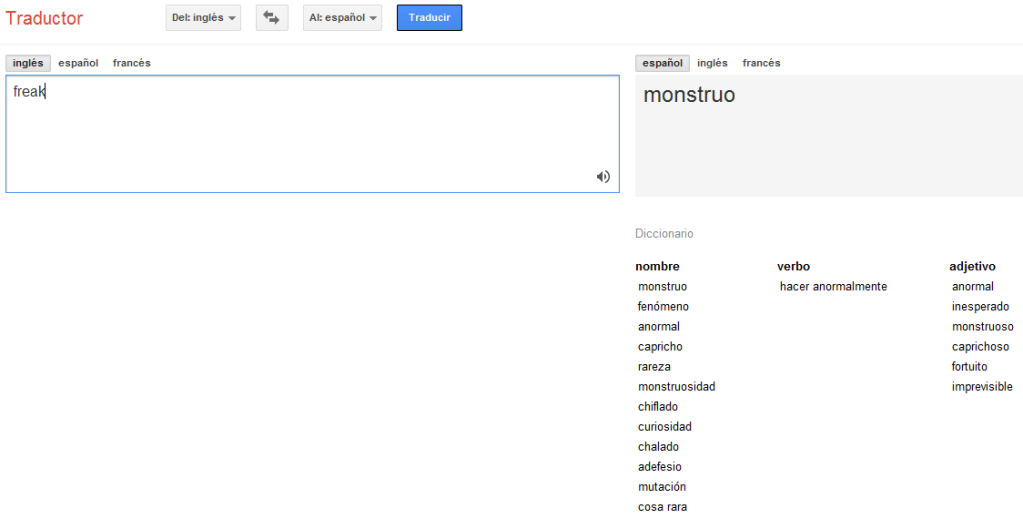Choose francés tab as target language

click(761, 63)
